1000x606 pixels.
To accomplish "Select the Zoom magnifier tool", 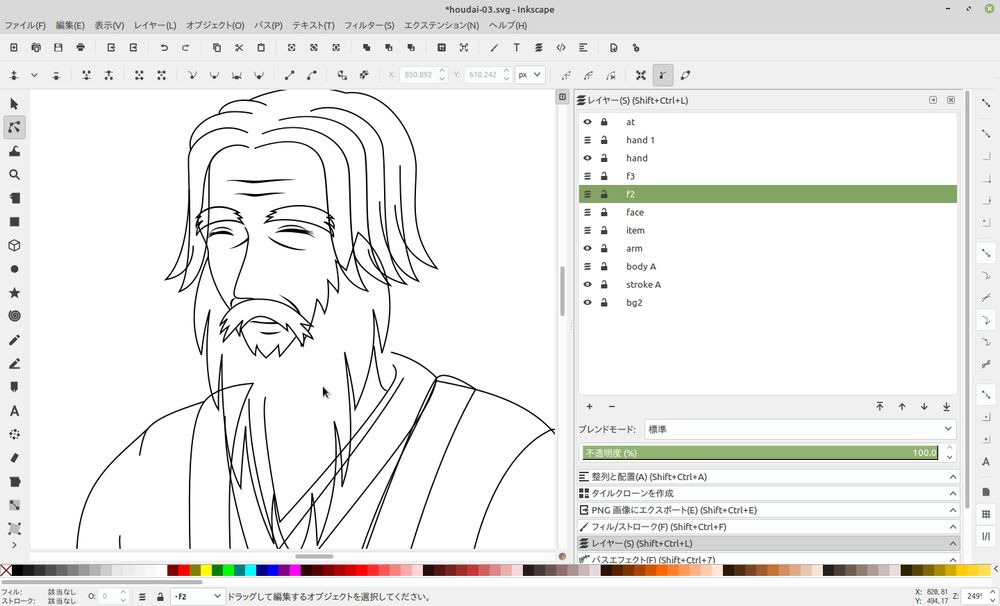I will pyautogui.click(x=14, y=174).
